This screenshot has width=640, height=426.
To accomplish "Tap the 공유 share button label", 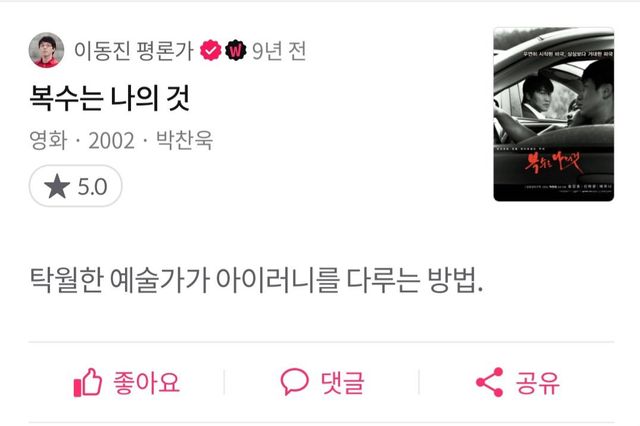I will tap(538, 383).
